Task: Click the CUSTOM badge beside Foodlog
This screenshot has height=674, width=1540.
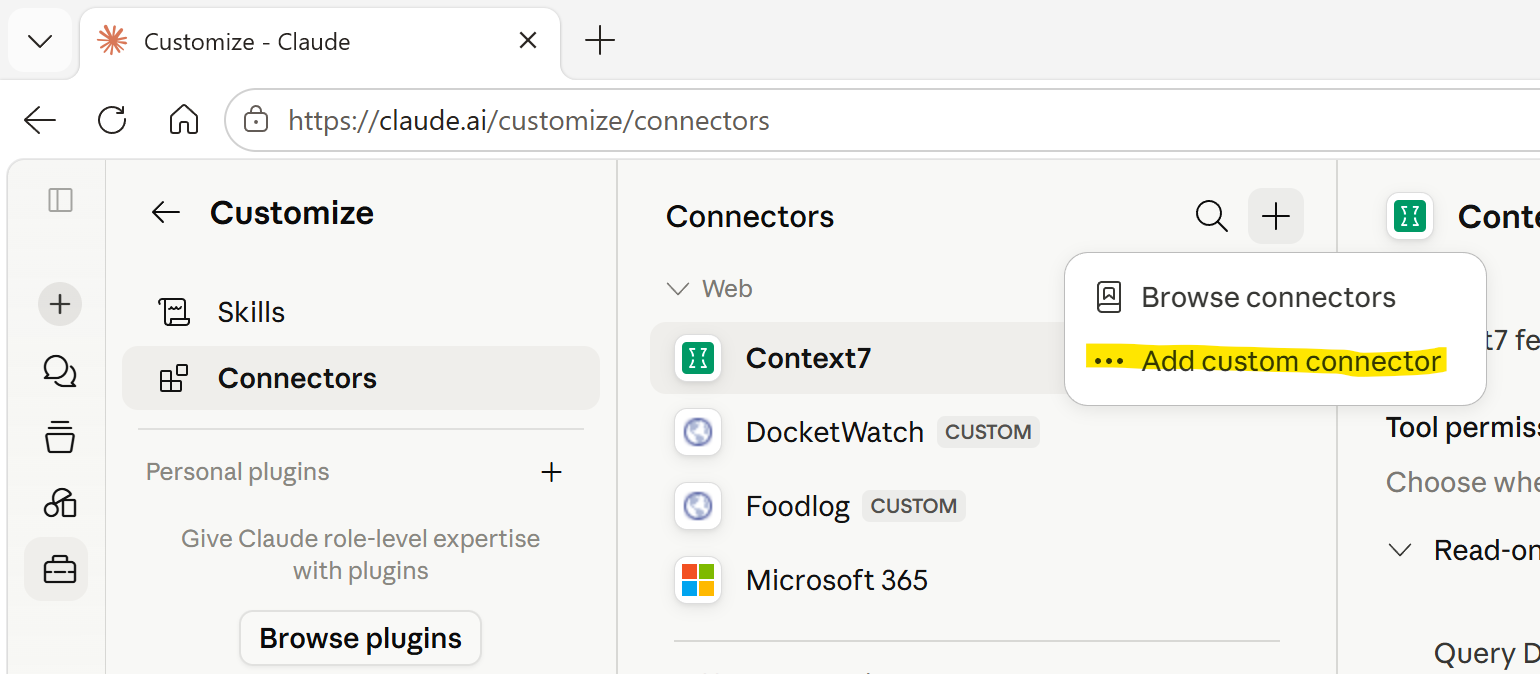Action: point(913,506)
